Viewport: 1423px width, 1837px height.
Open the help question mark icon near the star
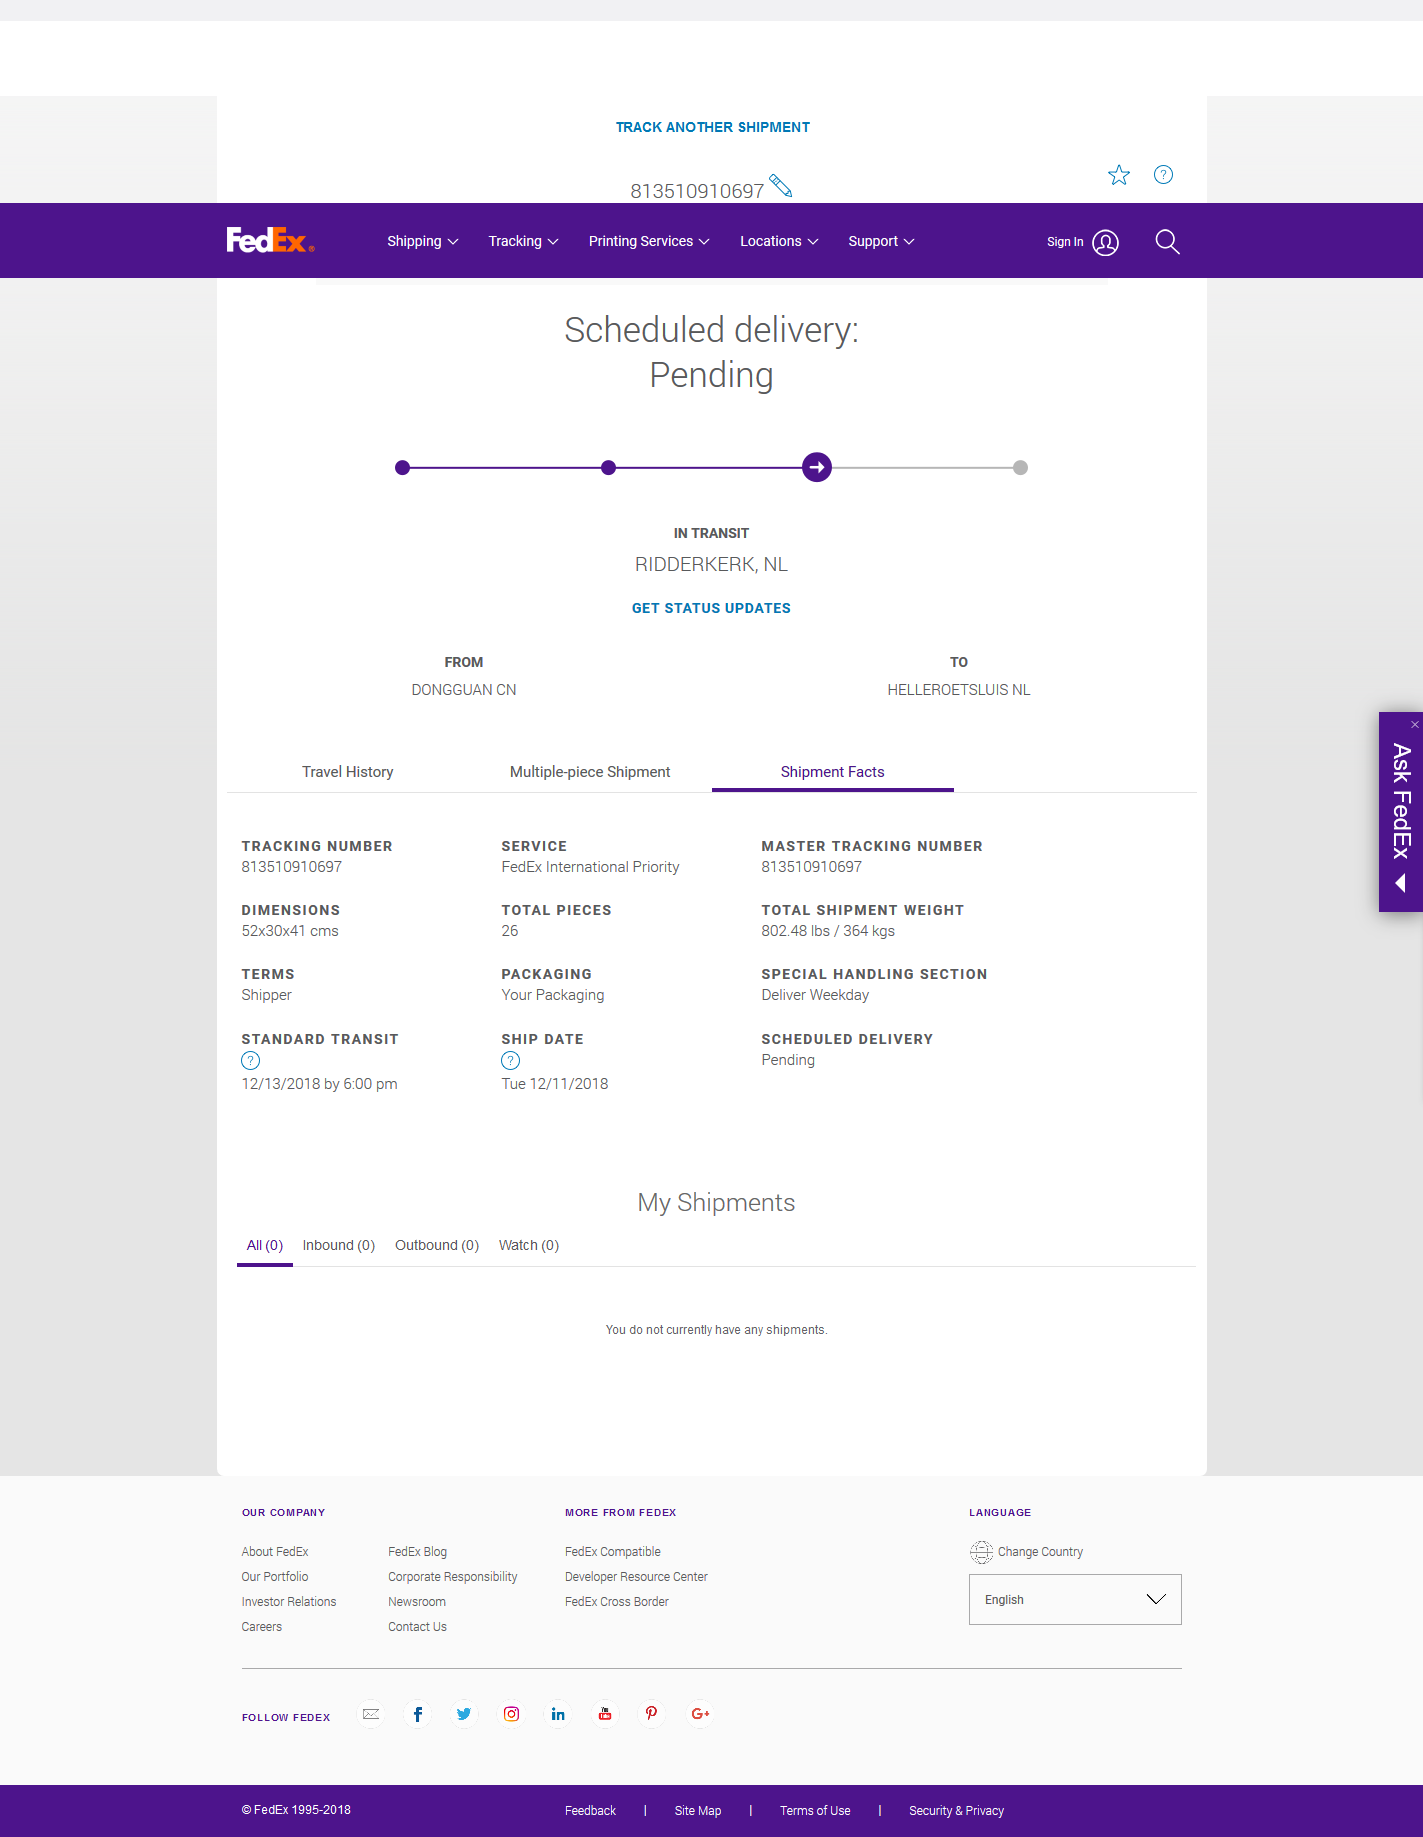[1163, 174]
